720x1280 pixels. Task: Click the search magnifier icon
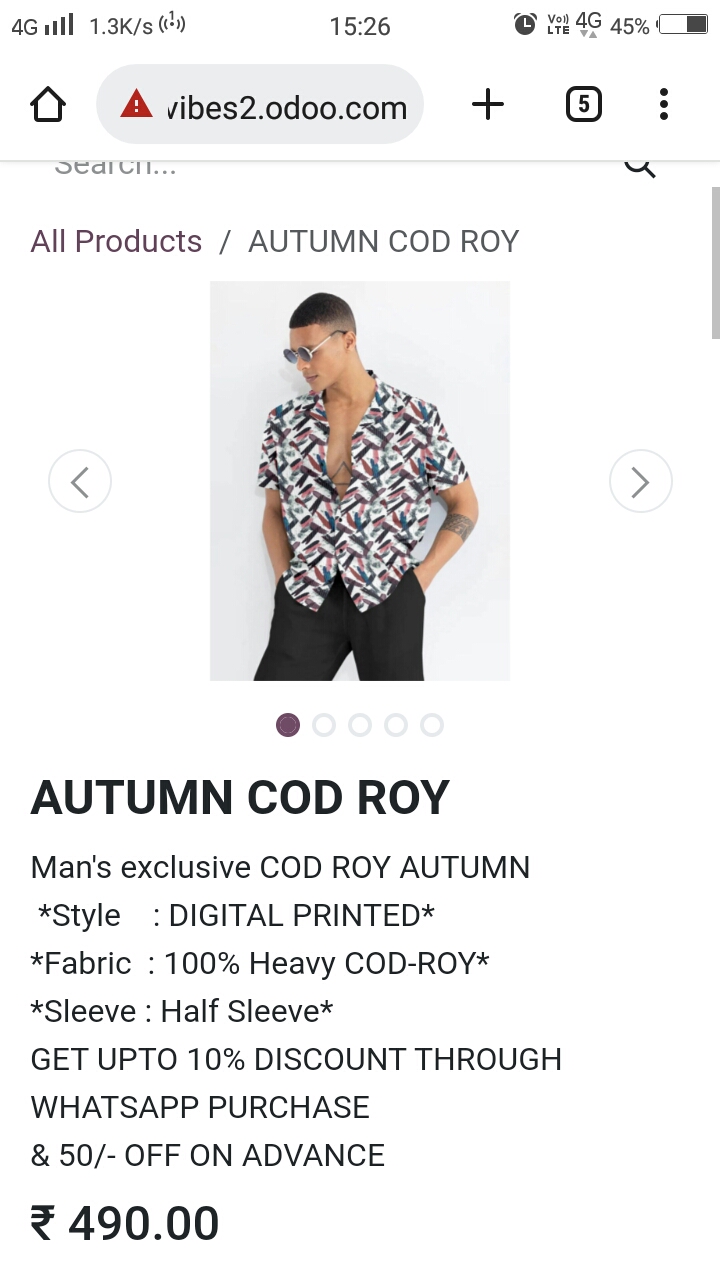click(x=640, y=166)
